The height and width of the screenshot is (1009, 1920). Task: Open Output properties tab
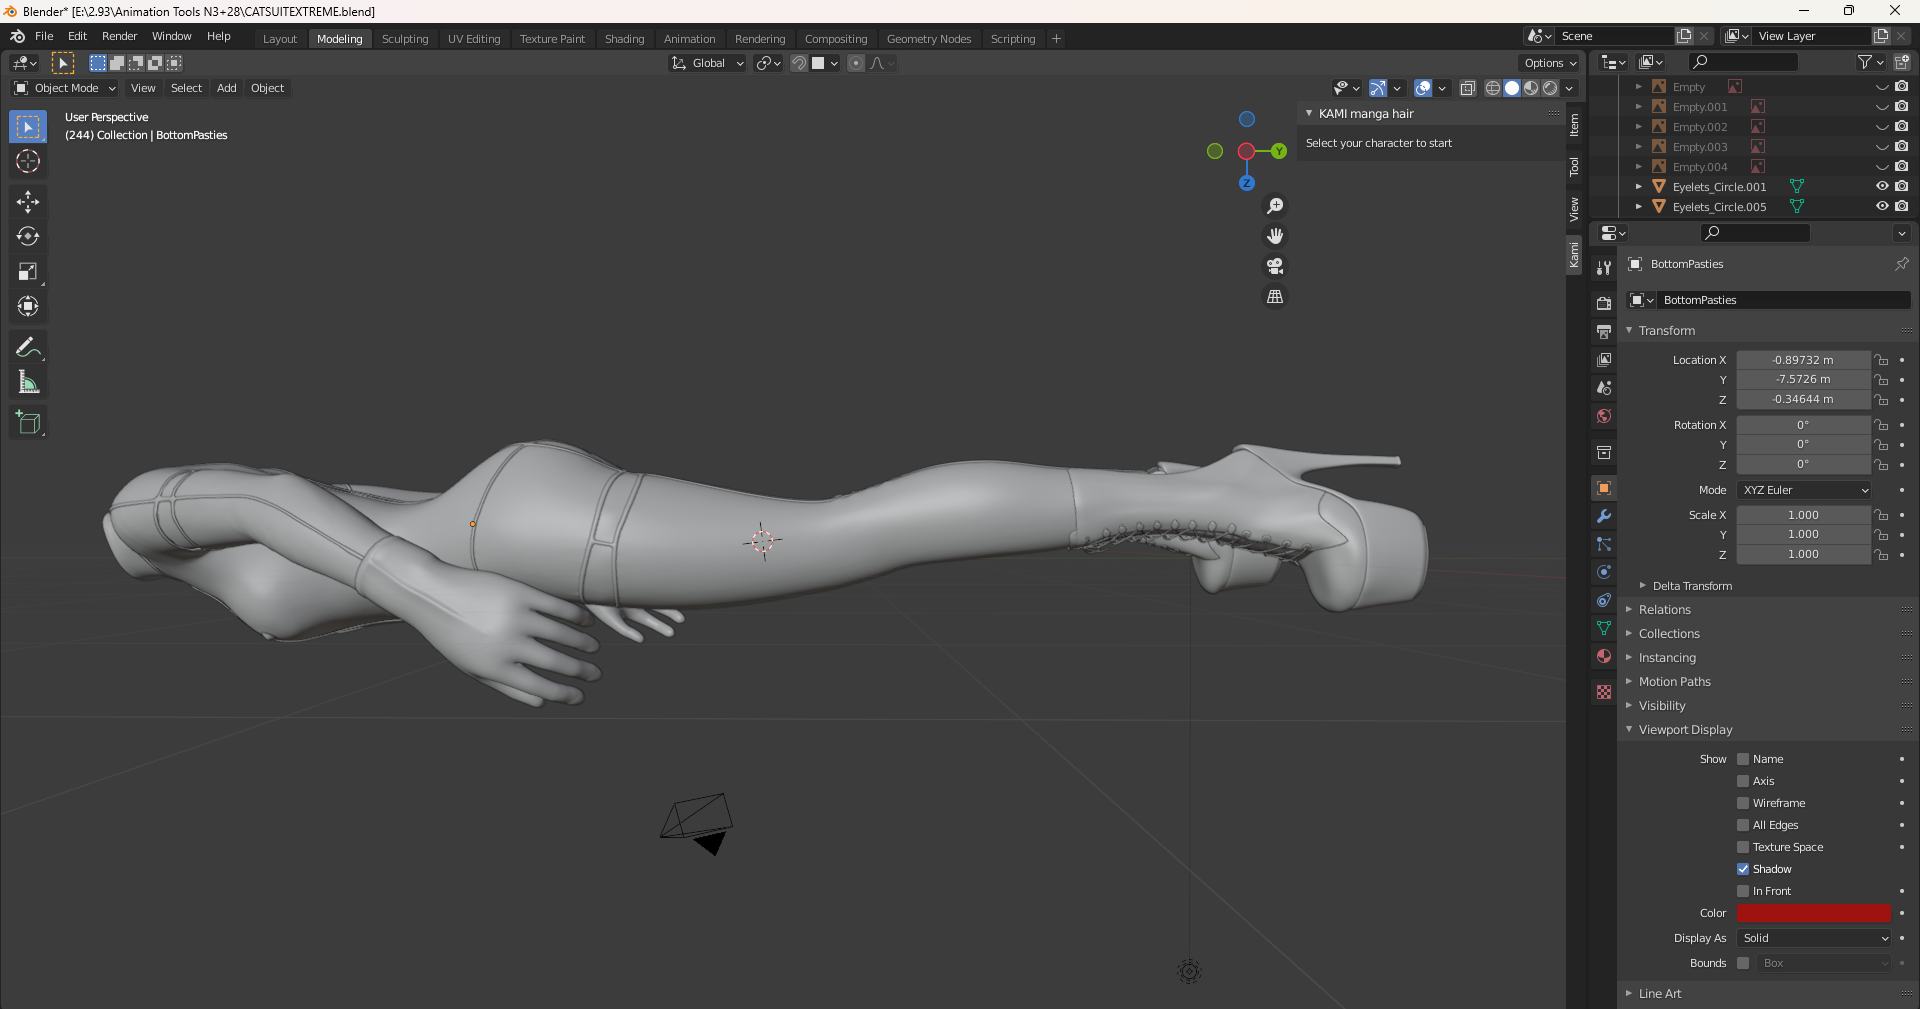pos(1604,332)
